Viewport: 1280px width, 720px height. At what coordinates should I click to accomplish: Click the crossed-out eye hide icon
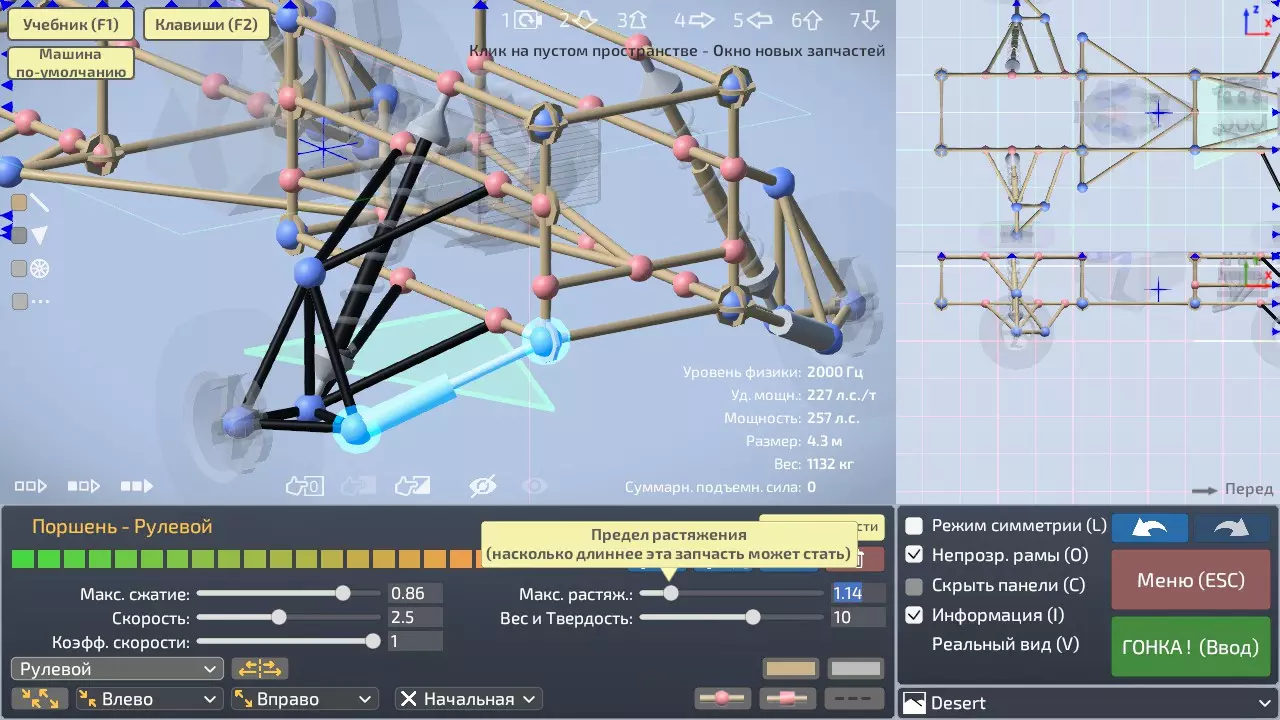pyautogui.click(x=483, y=486)
